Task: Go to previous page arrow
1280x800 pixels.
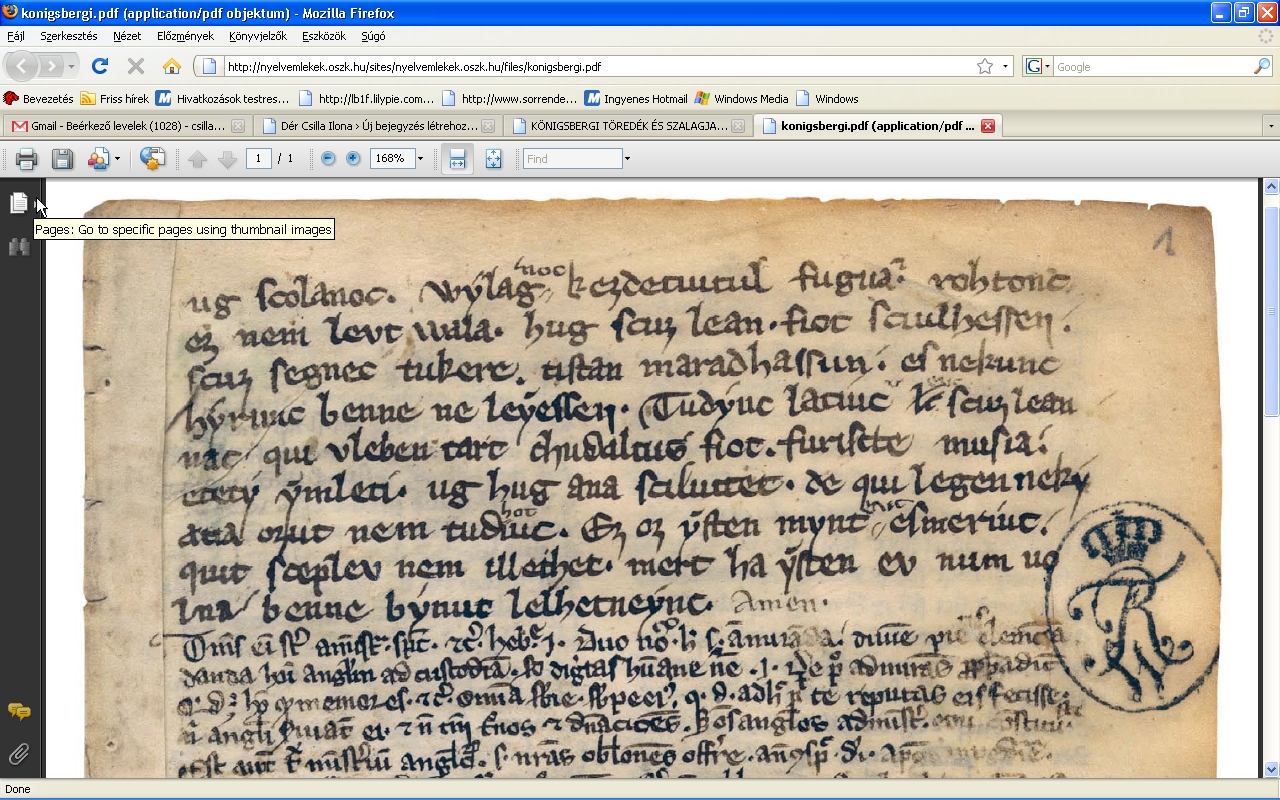Action: (x=198, y=159)
